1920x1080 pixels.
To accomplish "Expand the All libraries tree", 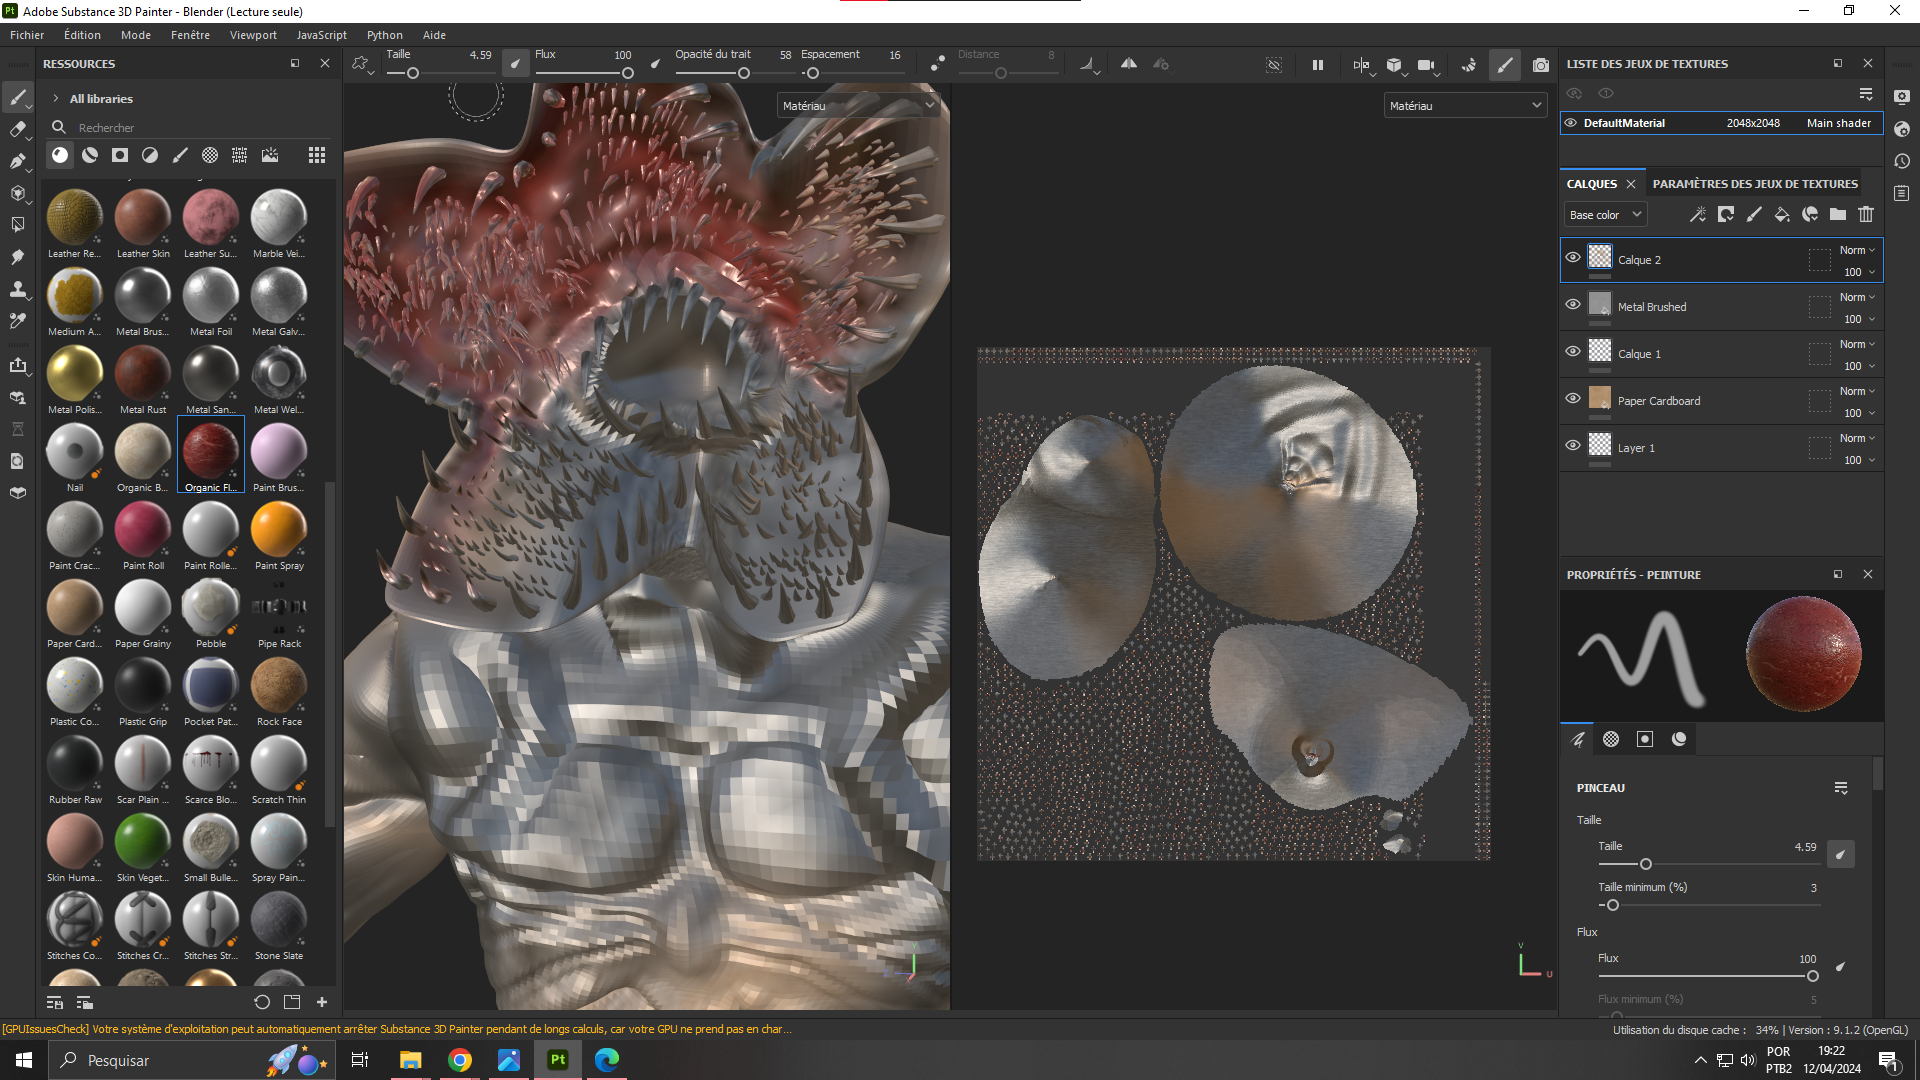I will click(x=56, y=99).
